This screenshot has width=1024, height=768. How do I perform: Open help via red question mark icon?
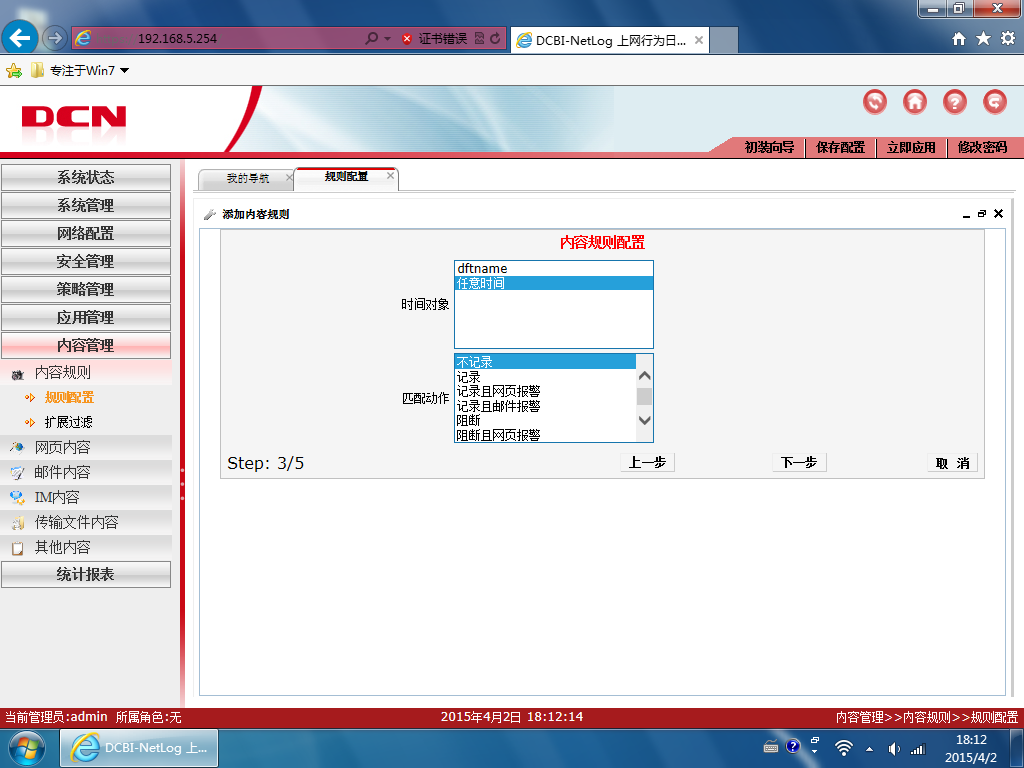tap(954, 102)
